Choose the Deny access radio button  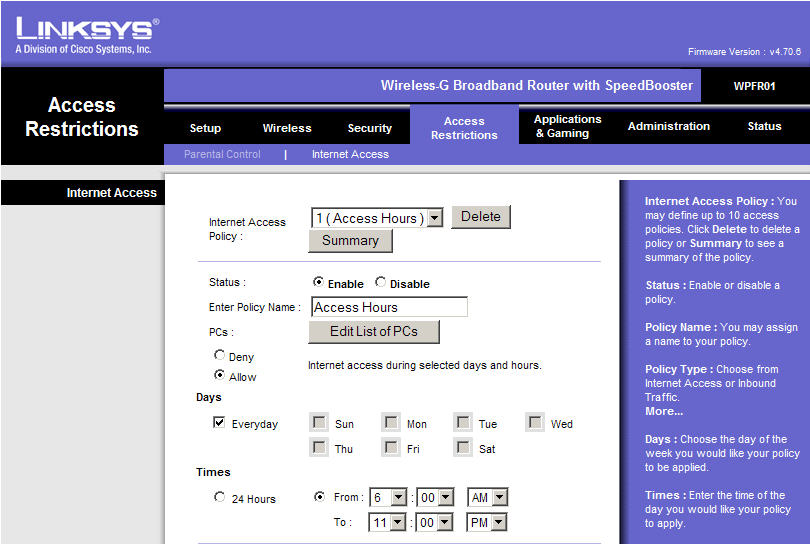pos(220,355)
